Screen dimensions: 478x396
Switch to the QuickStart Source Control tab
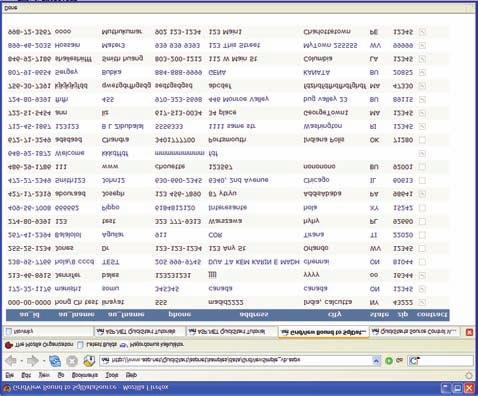pos(415,331)
